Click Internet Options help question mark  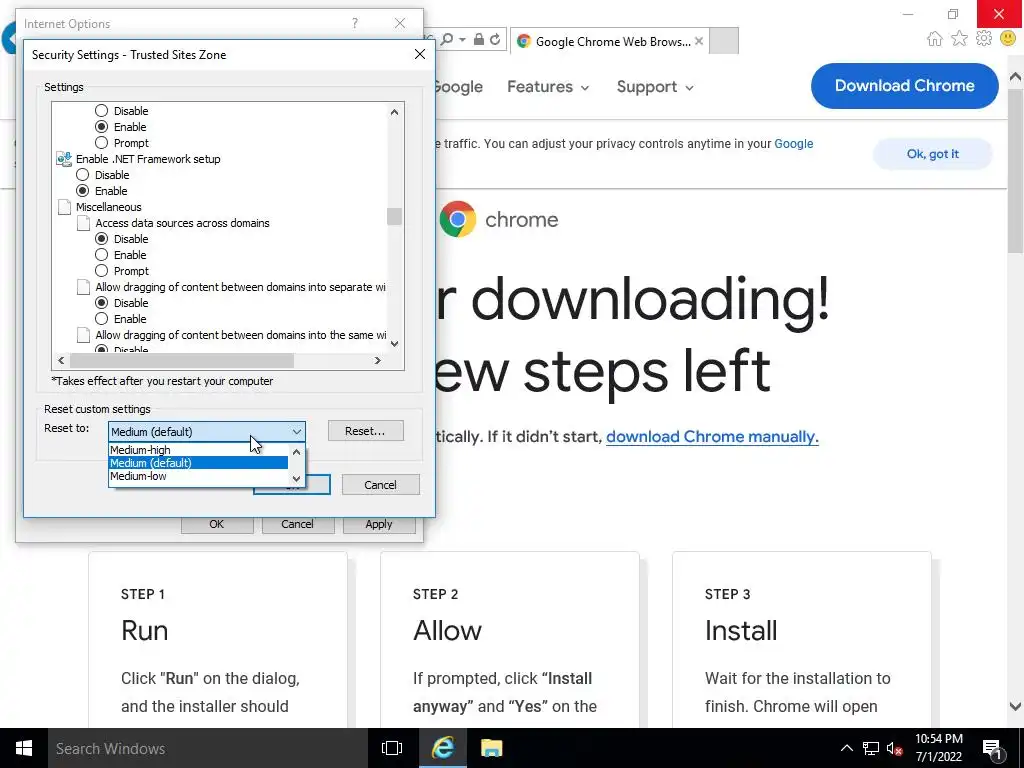pos(355,24)
